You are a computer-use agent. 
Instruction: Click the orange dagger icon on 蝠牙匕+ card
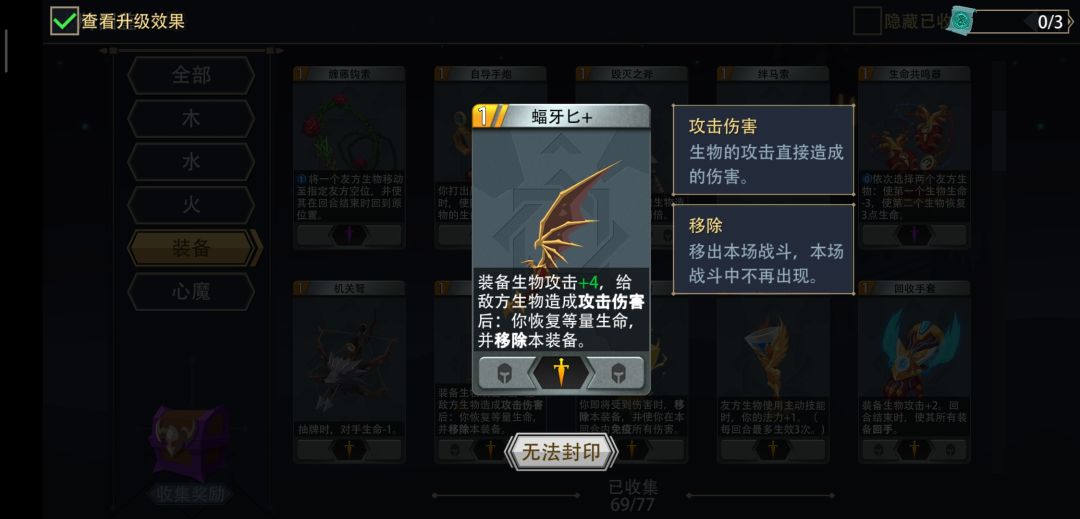(561, 372)
